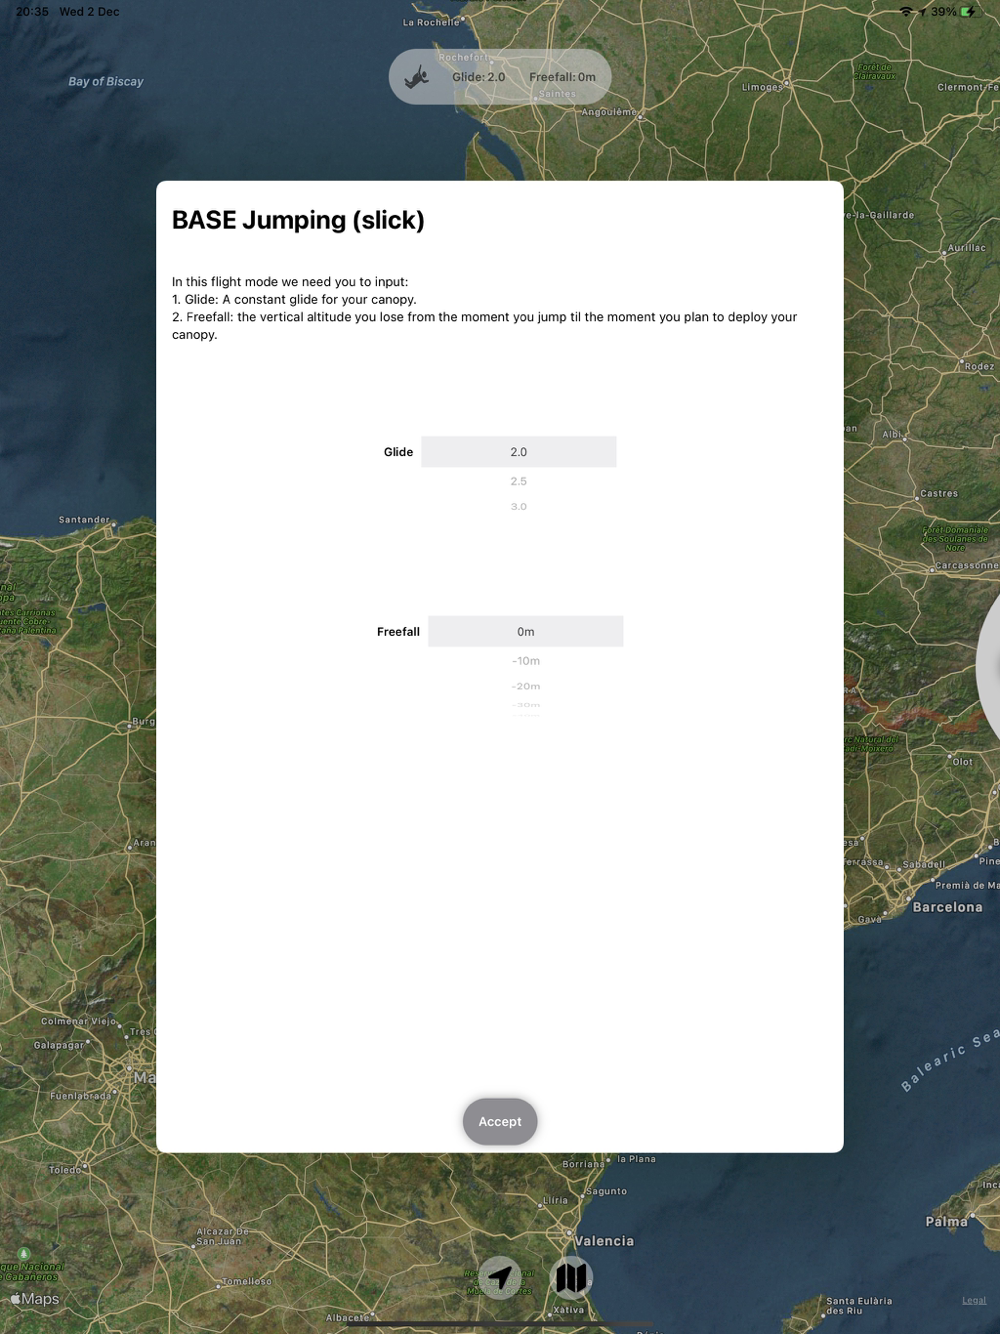Viewport: 1000px width, 1334px height.
Task: Tap Freefall: 0m in top pill
Action: 562,77
